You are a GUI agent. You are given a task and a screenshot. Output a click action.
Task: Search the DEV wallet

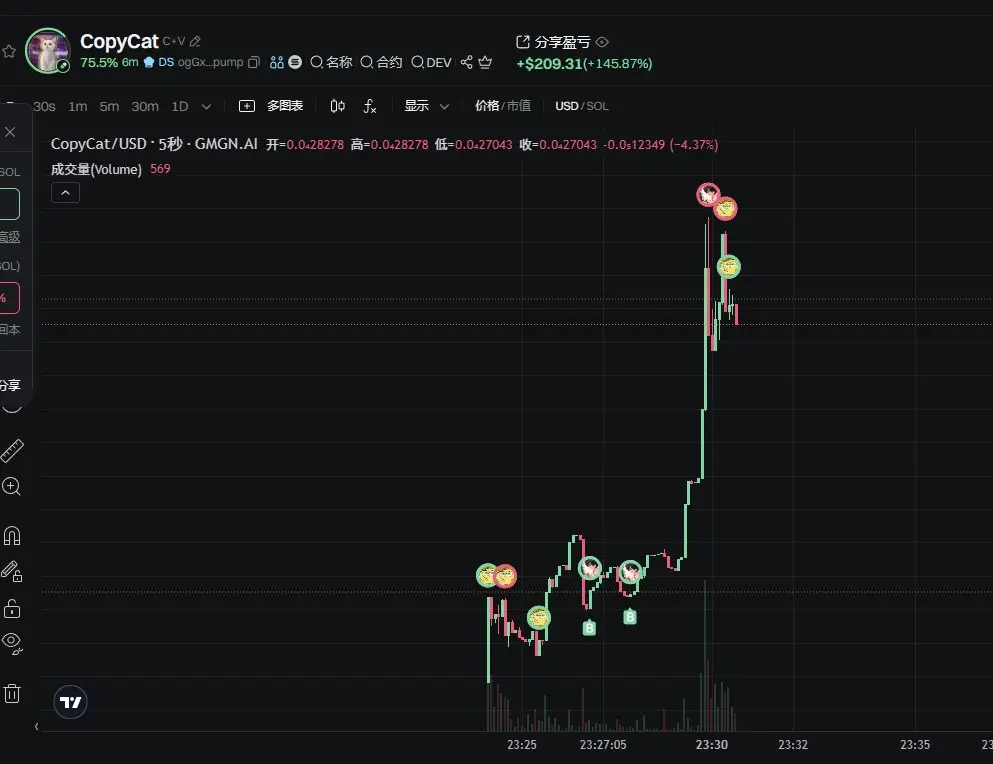[x=431, y=62]
